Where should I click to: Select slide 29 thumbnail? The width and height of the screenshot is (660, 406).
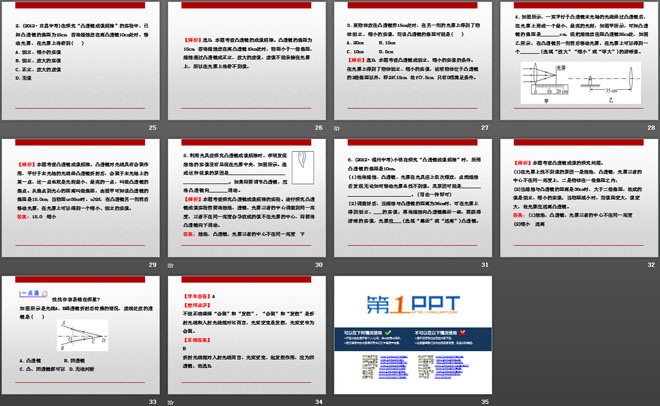coord(80,198)
